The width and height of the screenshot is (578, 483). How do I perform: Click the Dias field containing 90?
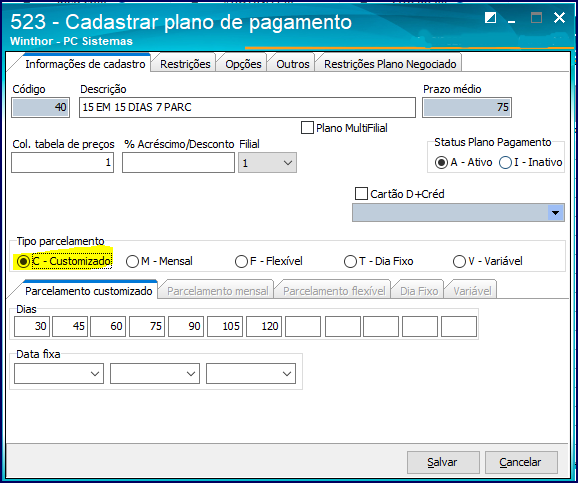(186, 326)
